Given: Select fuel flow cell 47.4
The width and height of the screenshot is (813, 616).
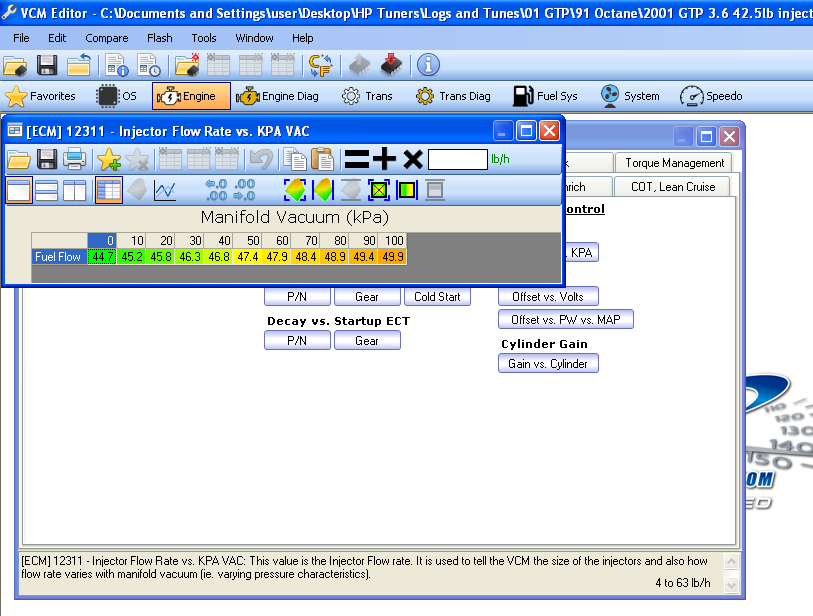Looking at the screenshot, I should tap(247, 257).
